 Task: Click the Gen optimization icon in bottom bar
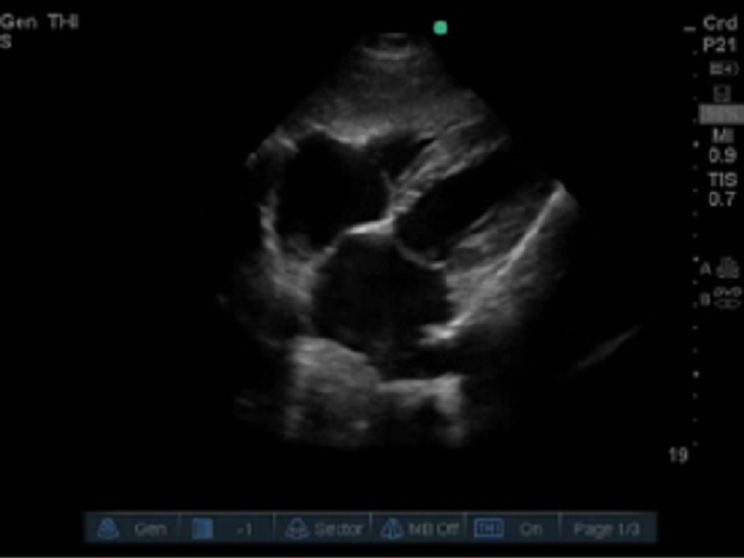[x=108, y=528]
